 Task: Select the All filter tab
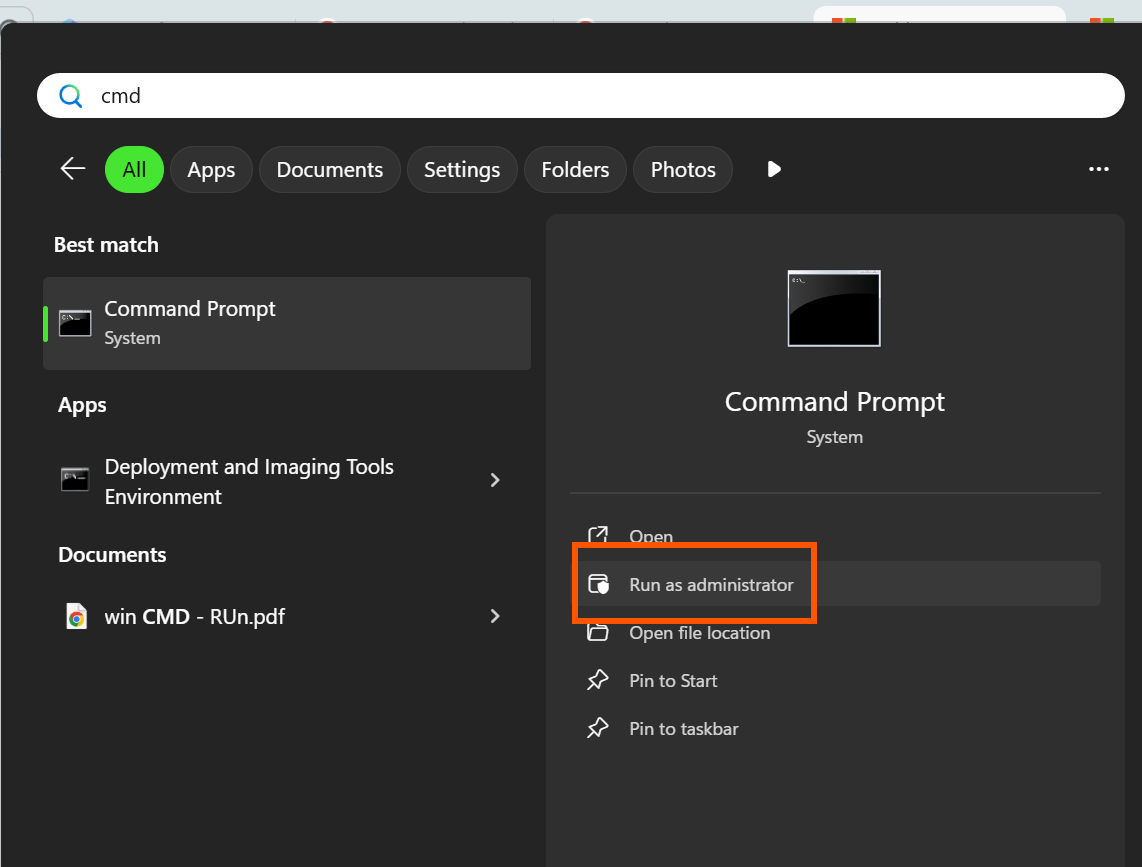pyautogui.click(x=134, y=170)
